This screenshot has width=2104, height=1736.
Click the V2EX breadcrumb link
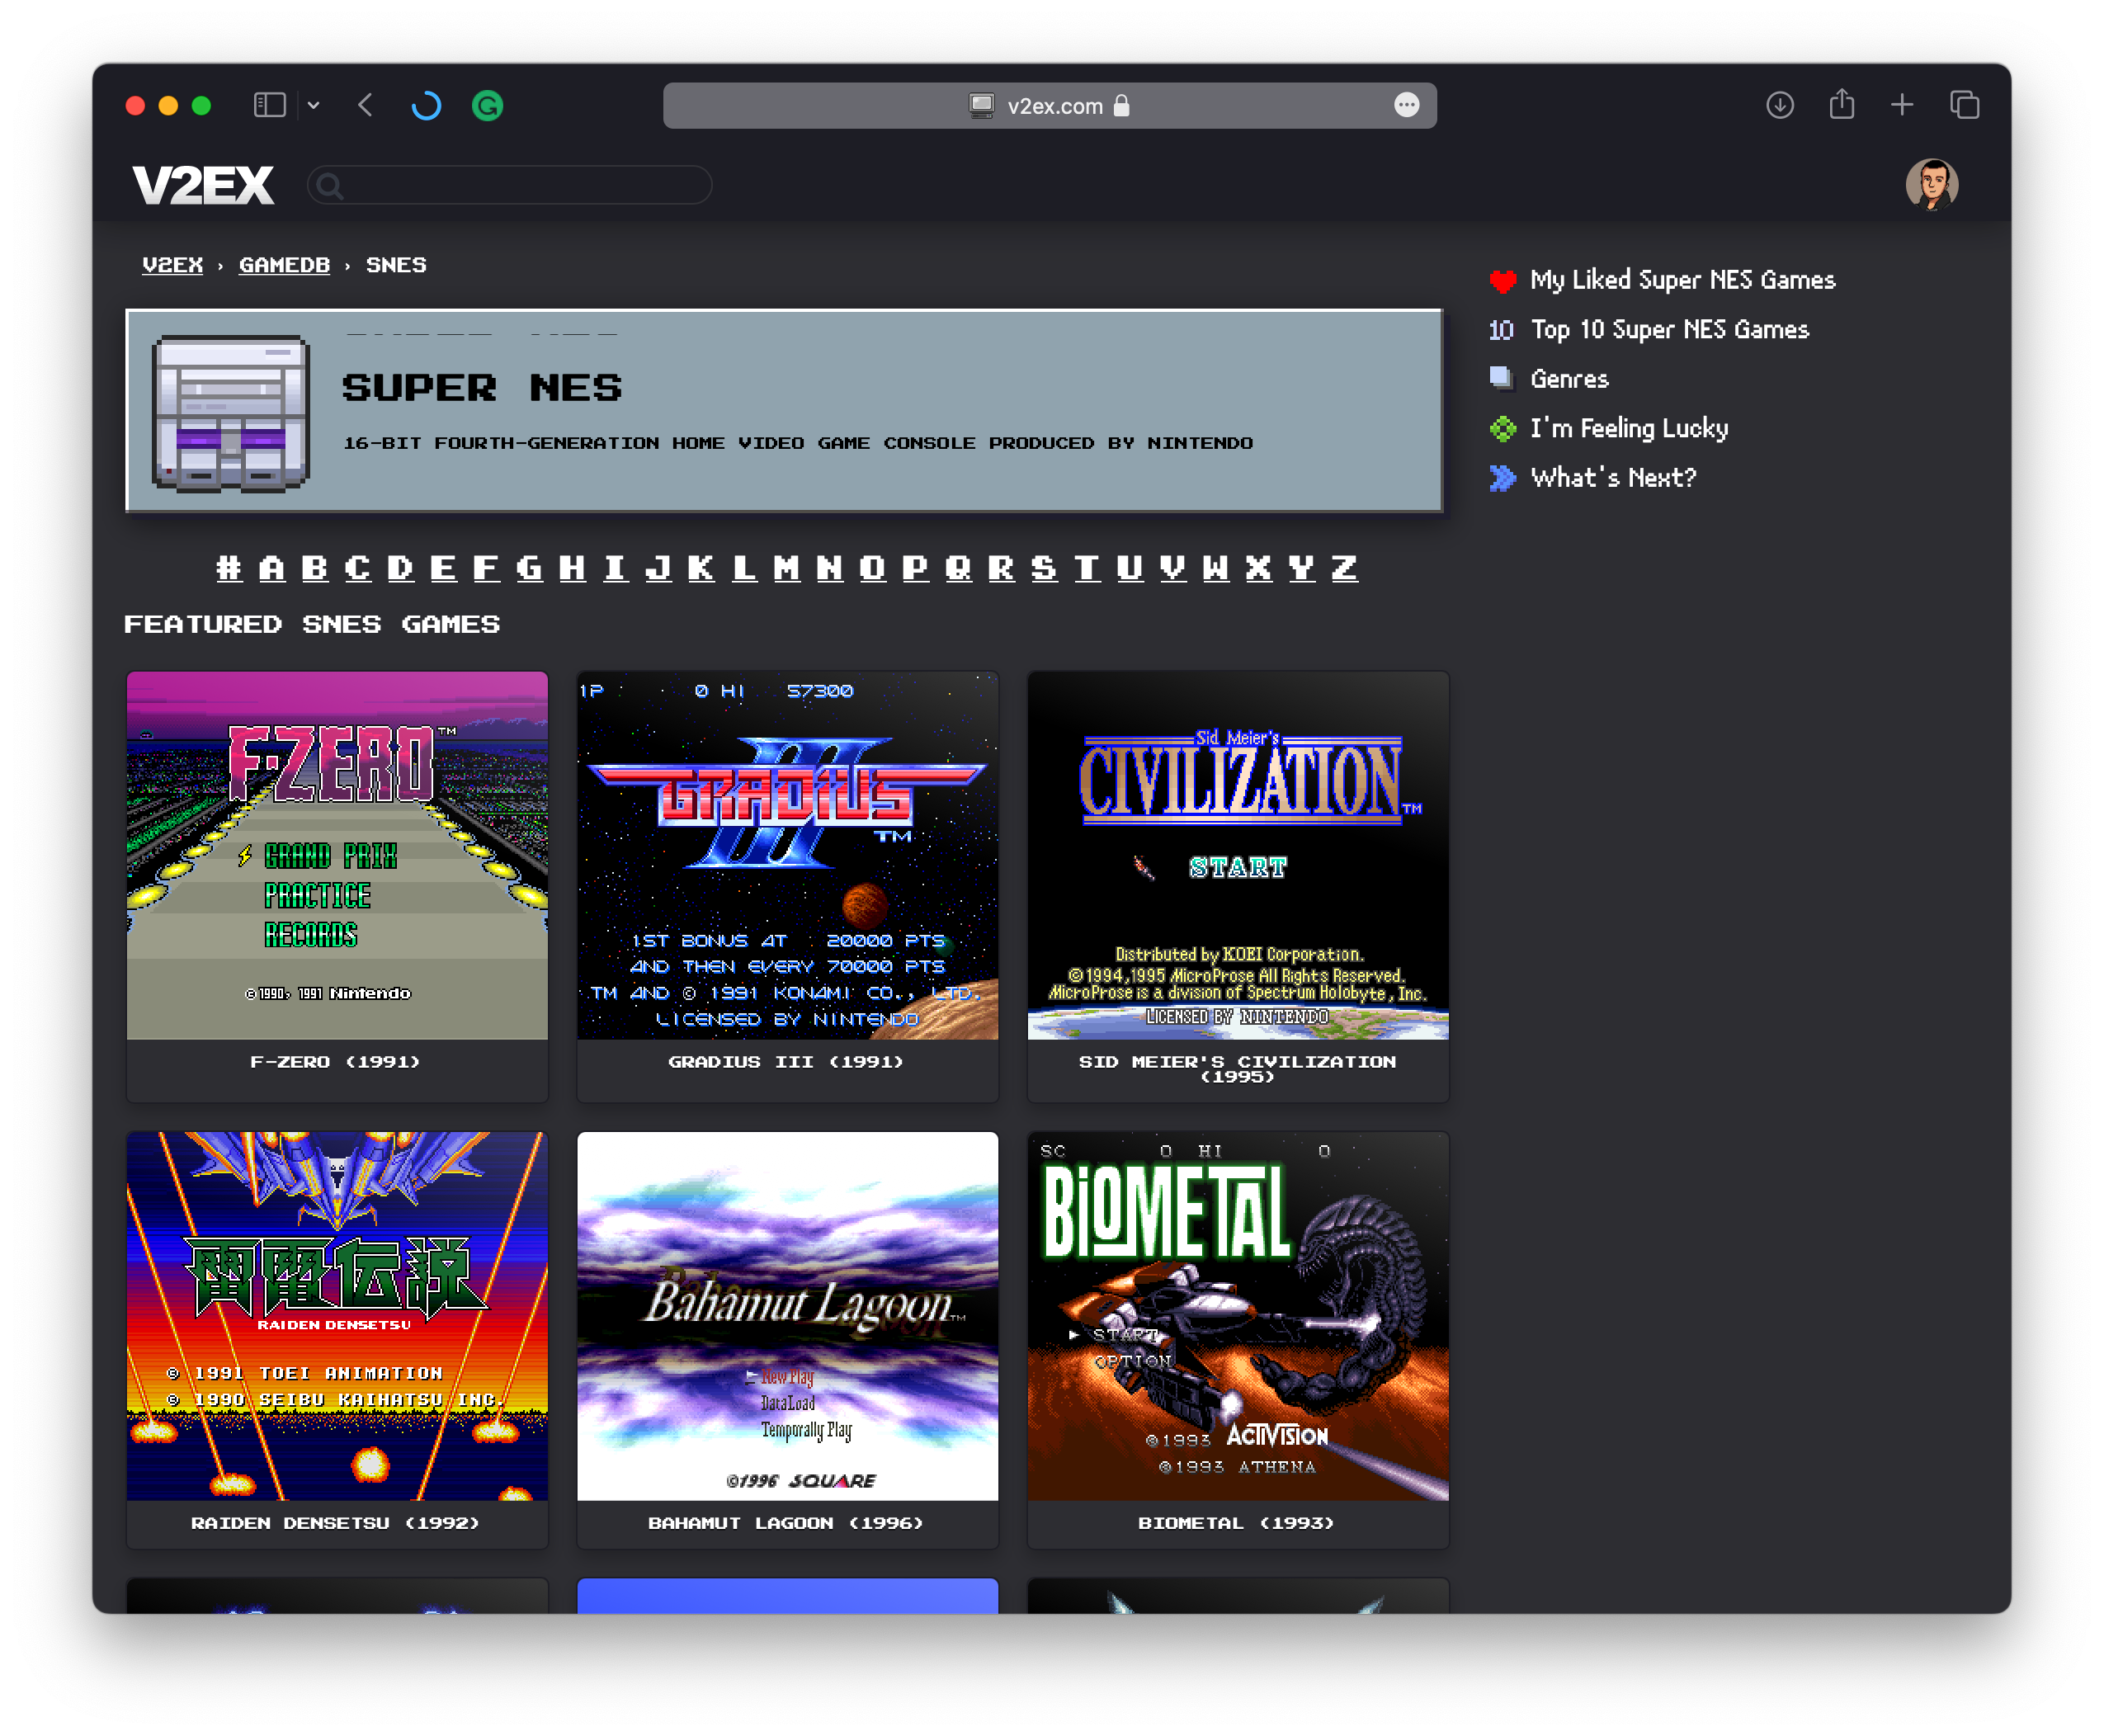[172, 265]
